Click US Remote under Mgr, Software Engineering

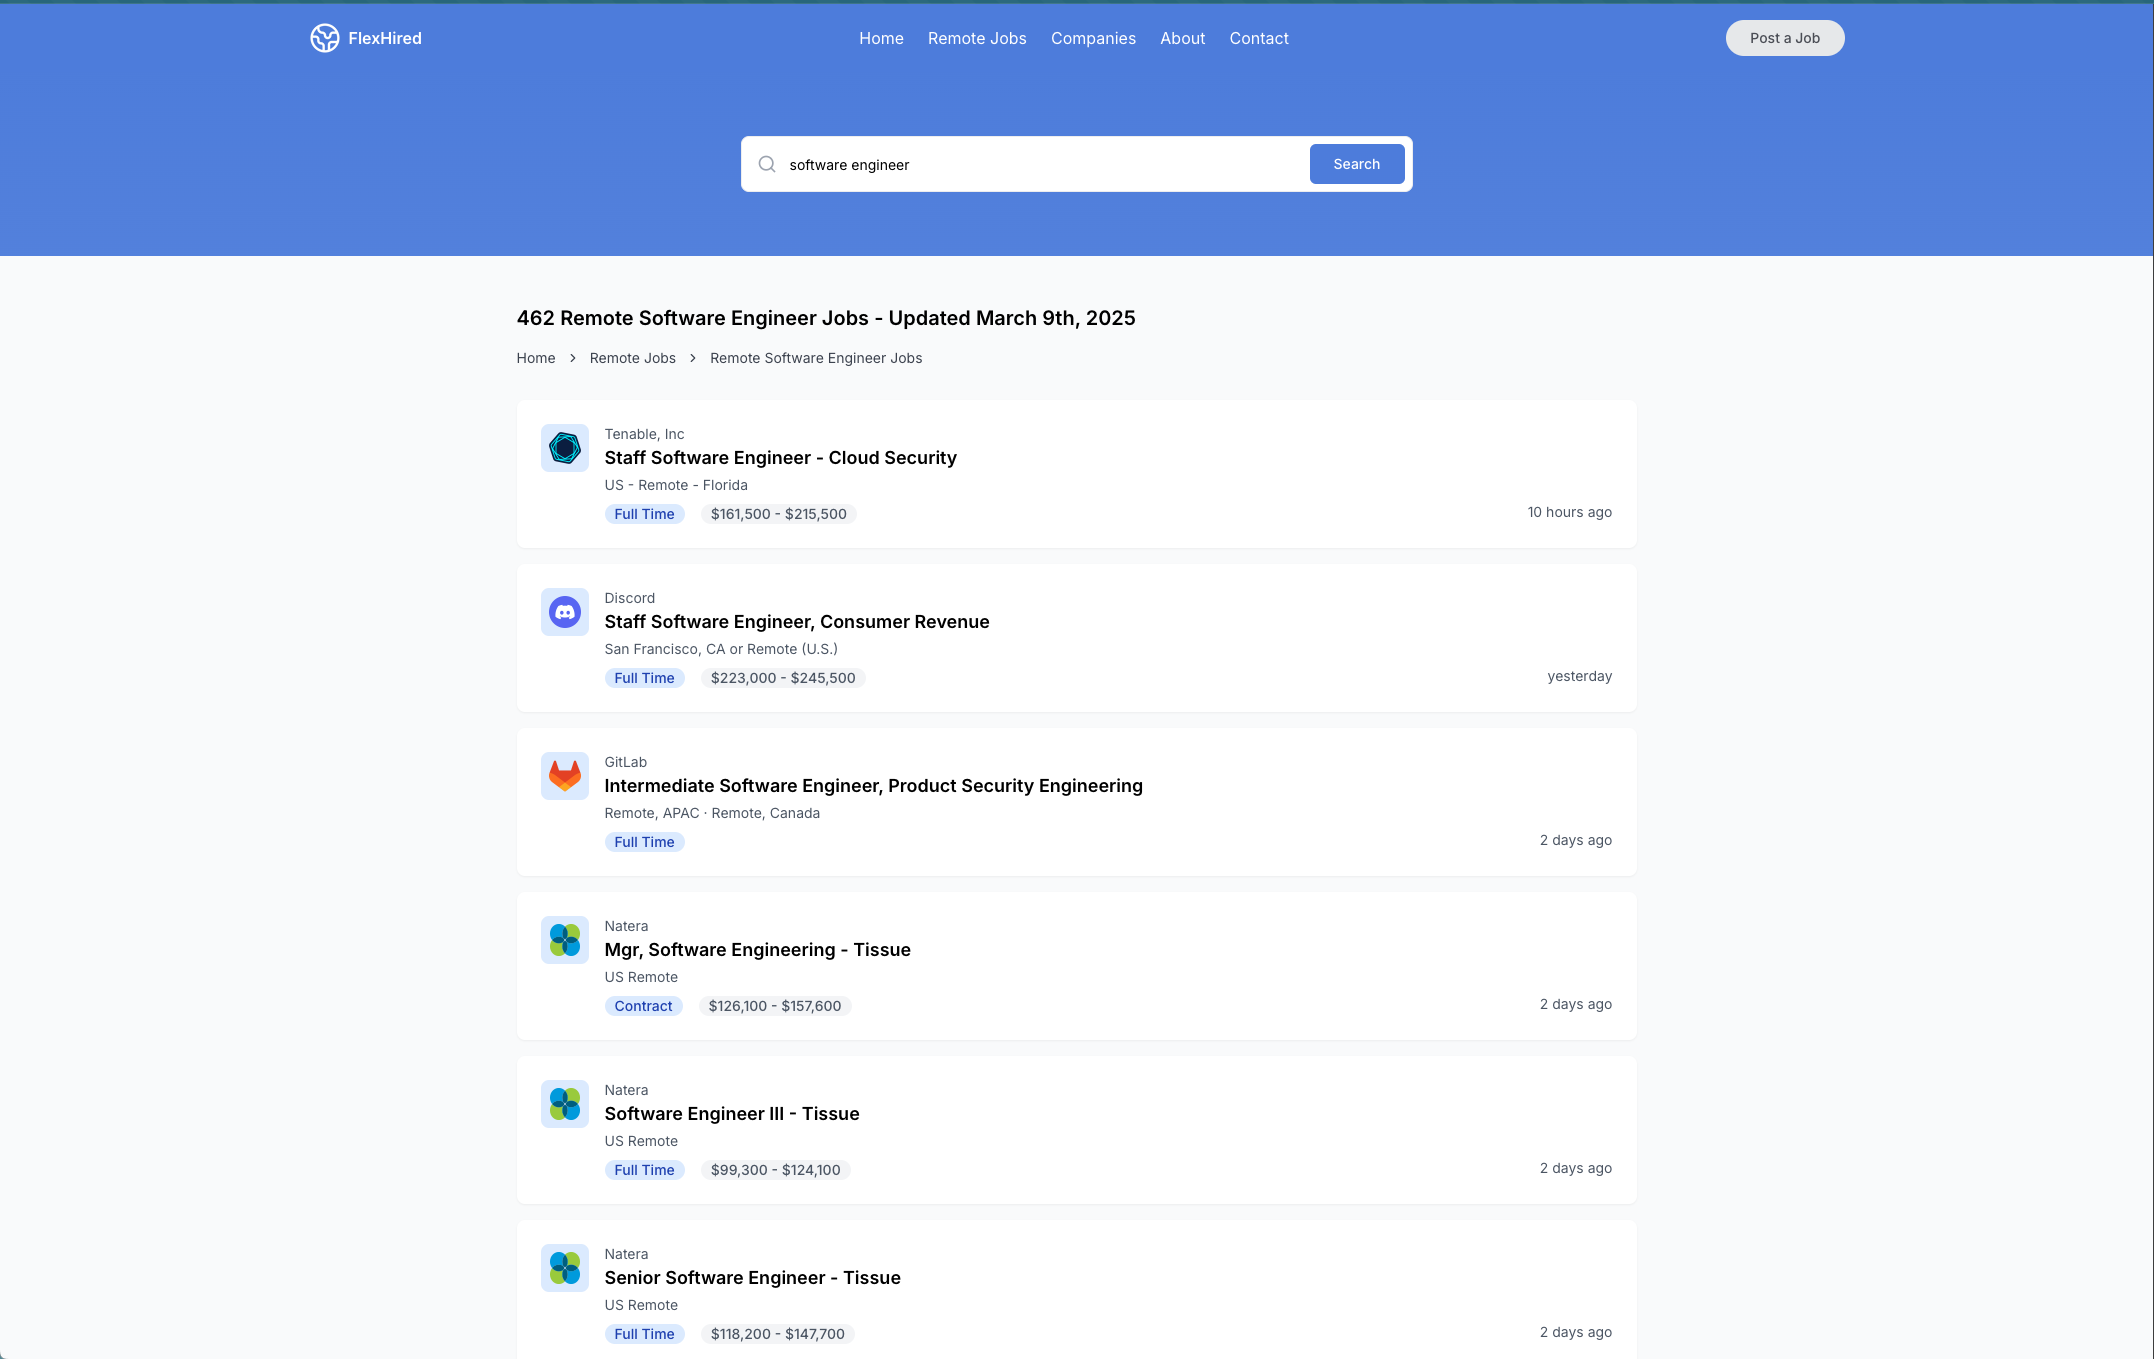coord(641,977)
